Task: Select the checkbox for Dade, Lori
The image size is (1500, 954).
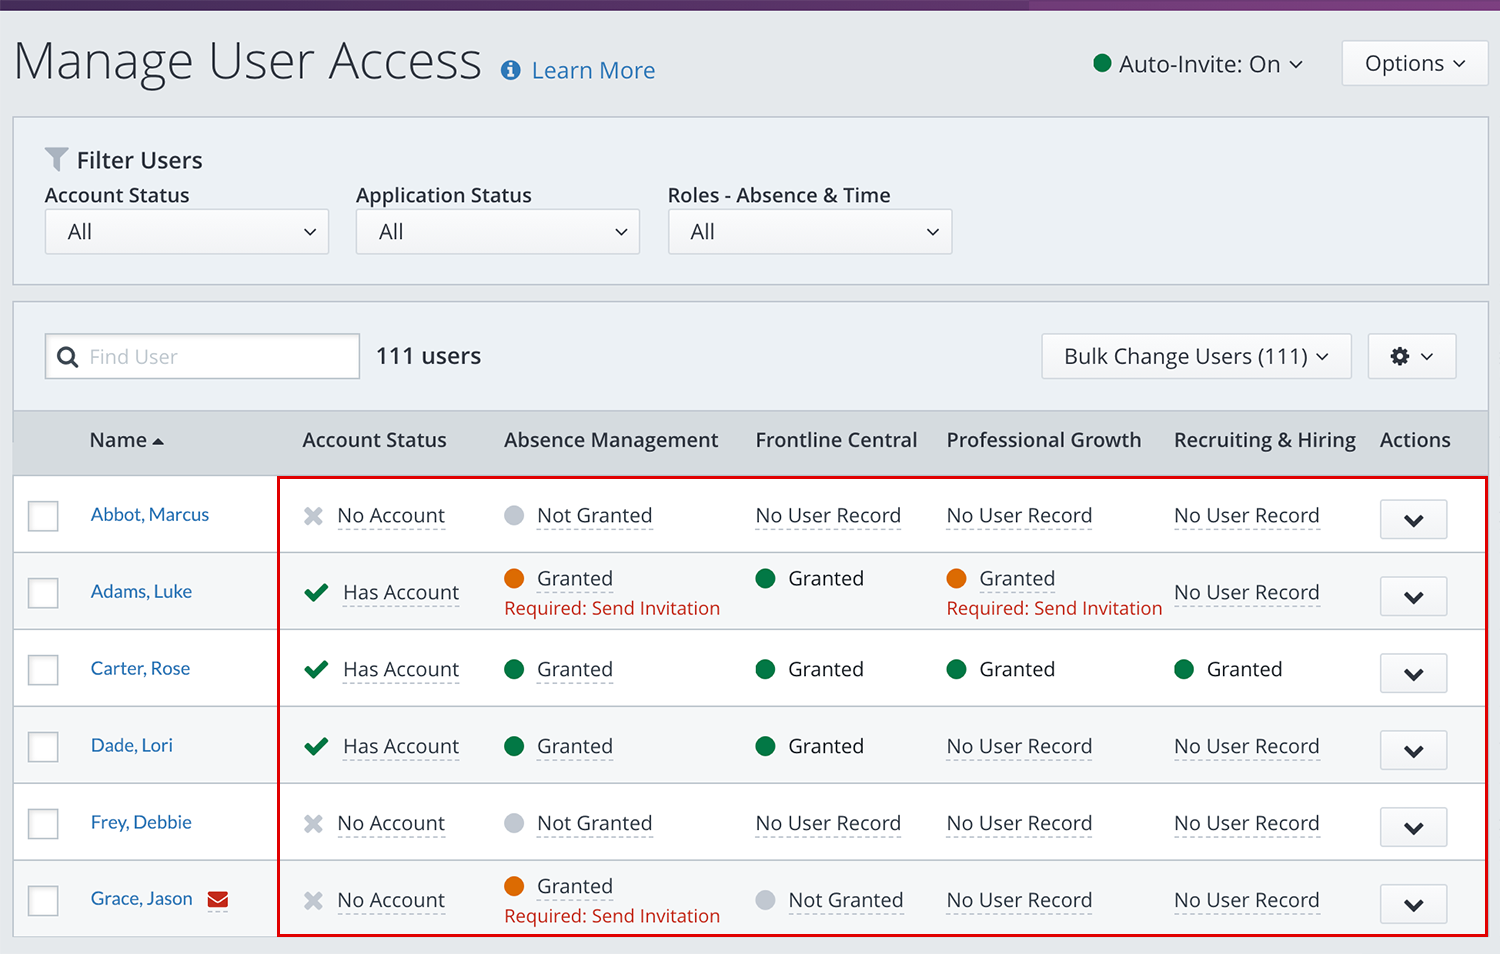Action: pos(43,747)
